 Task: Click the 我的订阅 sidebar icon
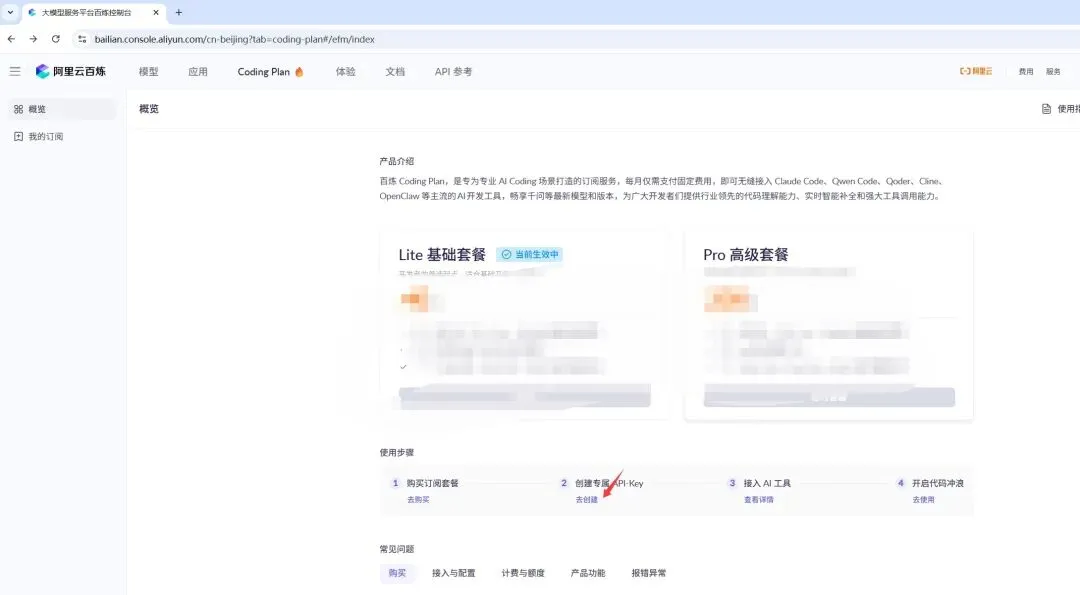(19, 136)
